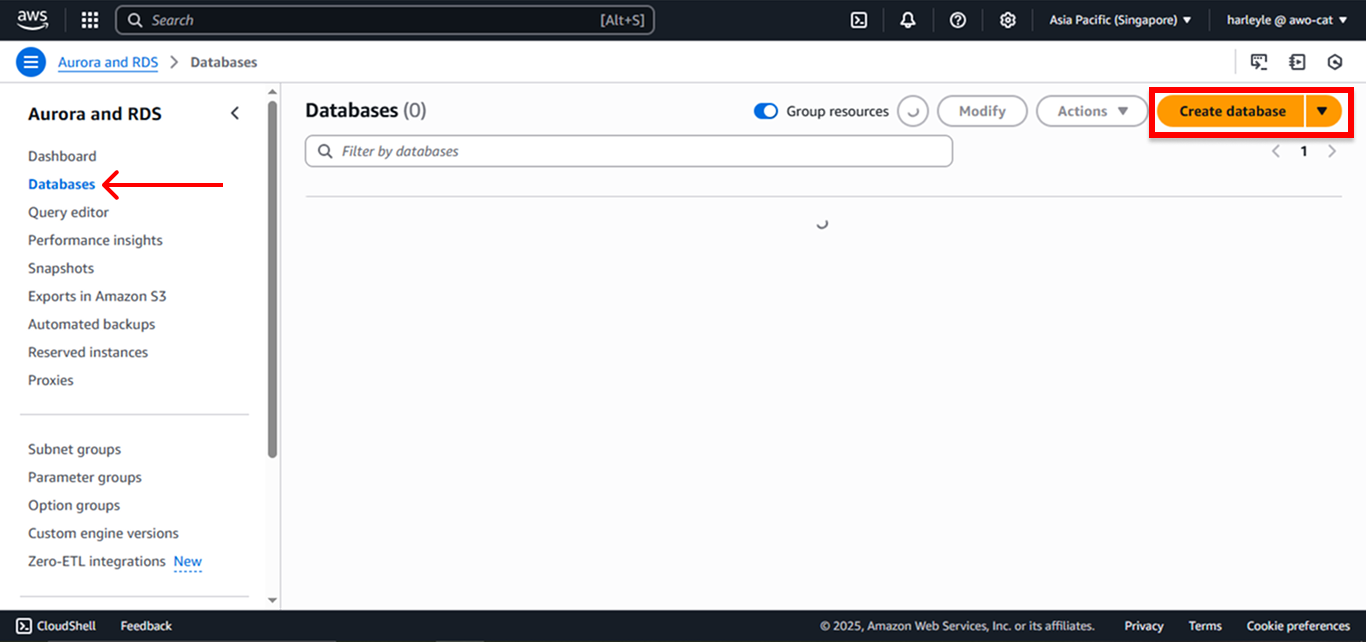Screen dimensions: 1366x642
Task: Open the settings gear in header
Action: pyautogui.click(x=1008, y=20)
